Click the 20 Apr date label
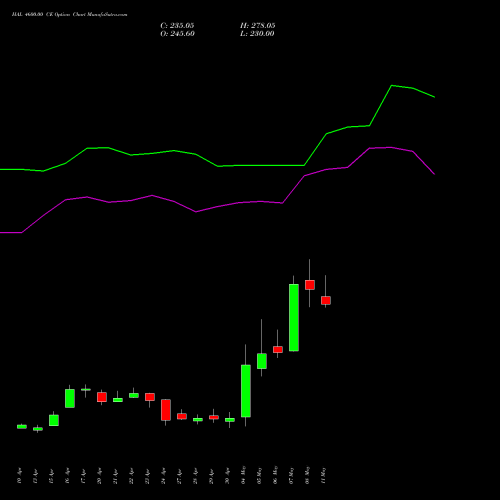Image resolution: width=500 pixels, height=500 pixels. pyautogui.click(x=99, y=476)
